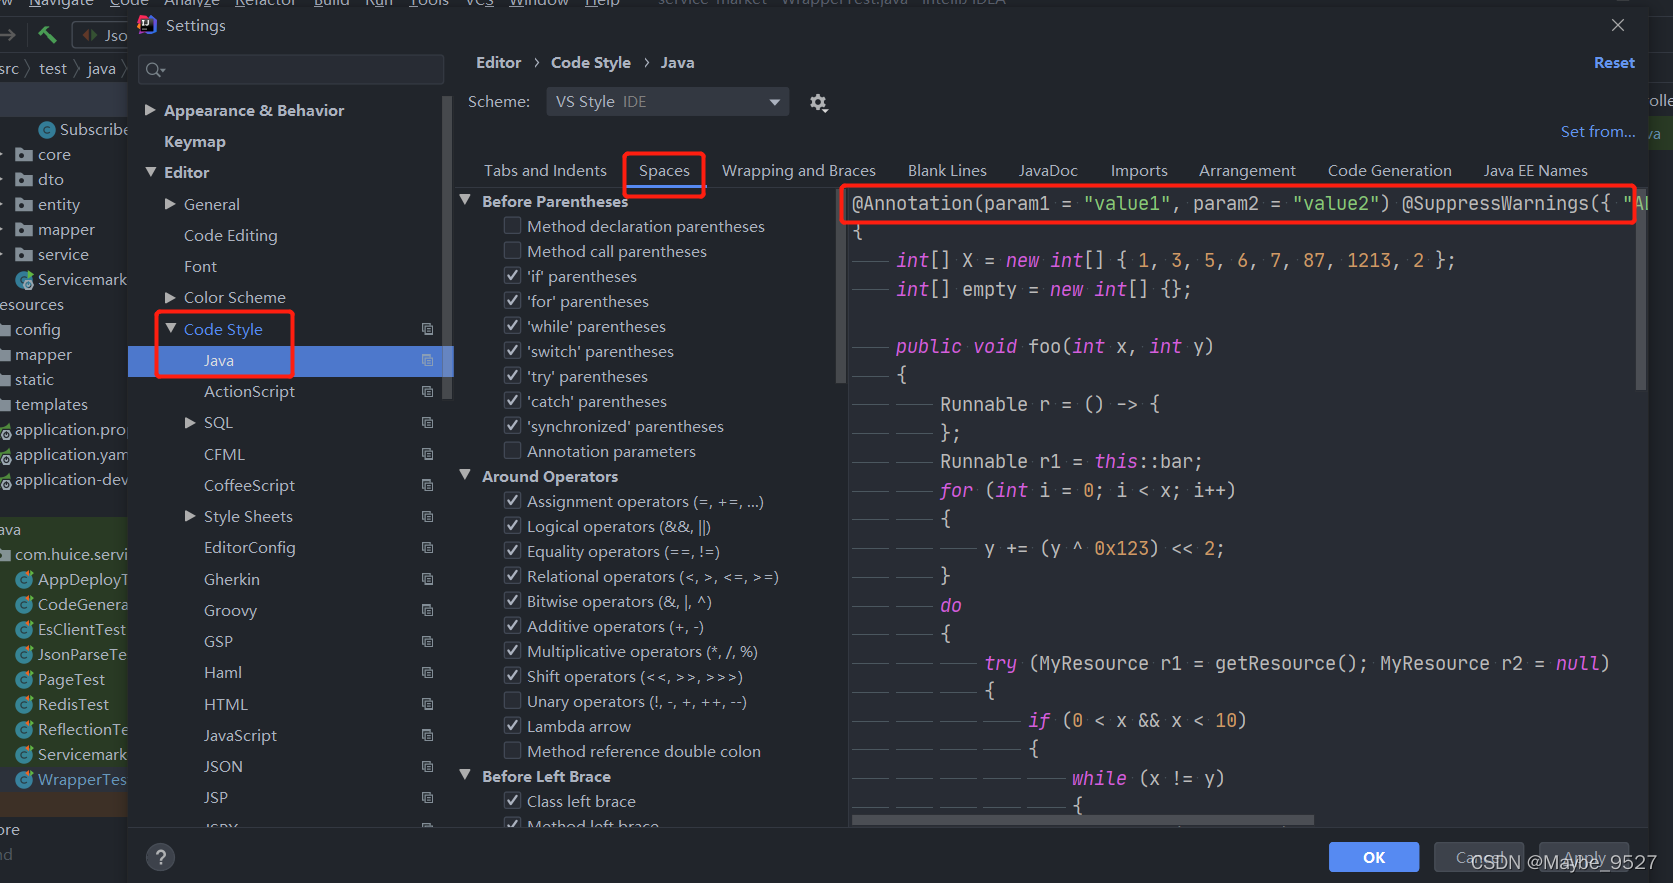Screen dimensions: 1673x883
Task: Click the build hammer icon in toolbar
Action: (x=47, y=35)
